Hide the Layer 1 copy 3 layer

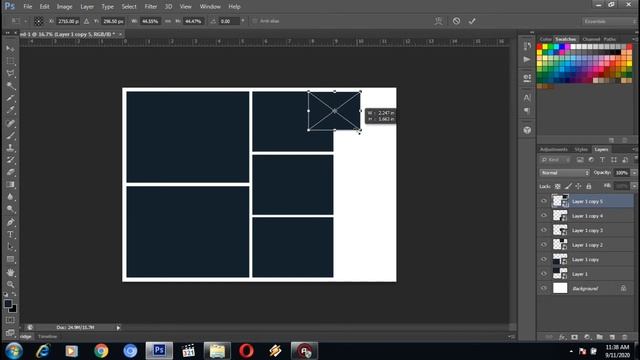pos(544,230)
